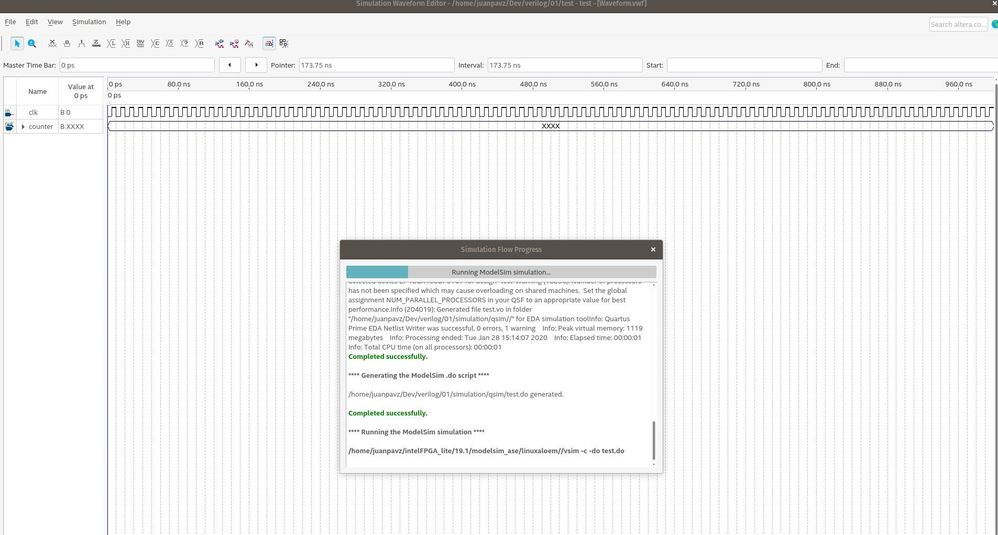Apply Forcing High (1) value
The image size is (998, 535).
coord(81,43)
